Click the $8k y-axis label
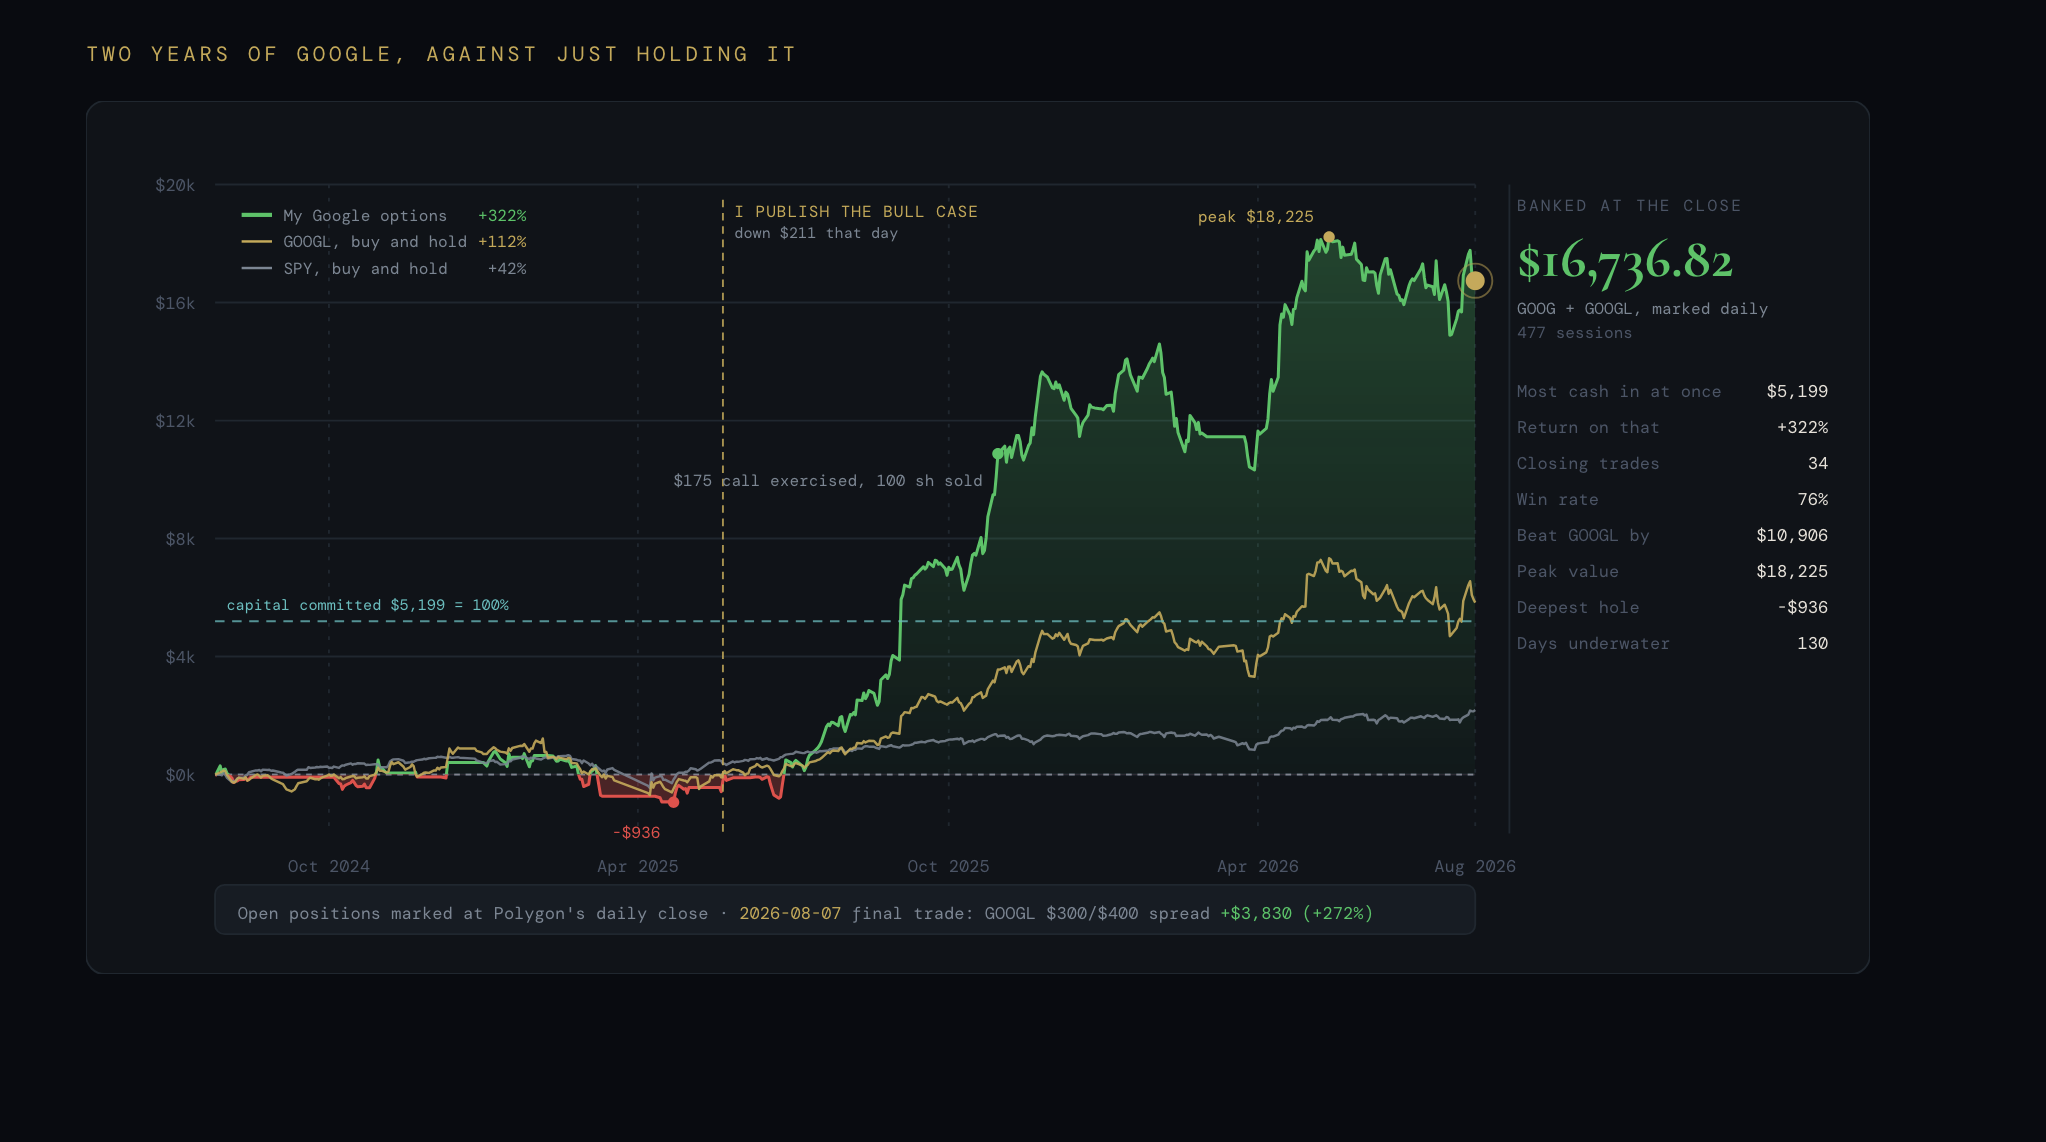The image size is (2046, 1142). coord(180,539)
